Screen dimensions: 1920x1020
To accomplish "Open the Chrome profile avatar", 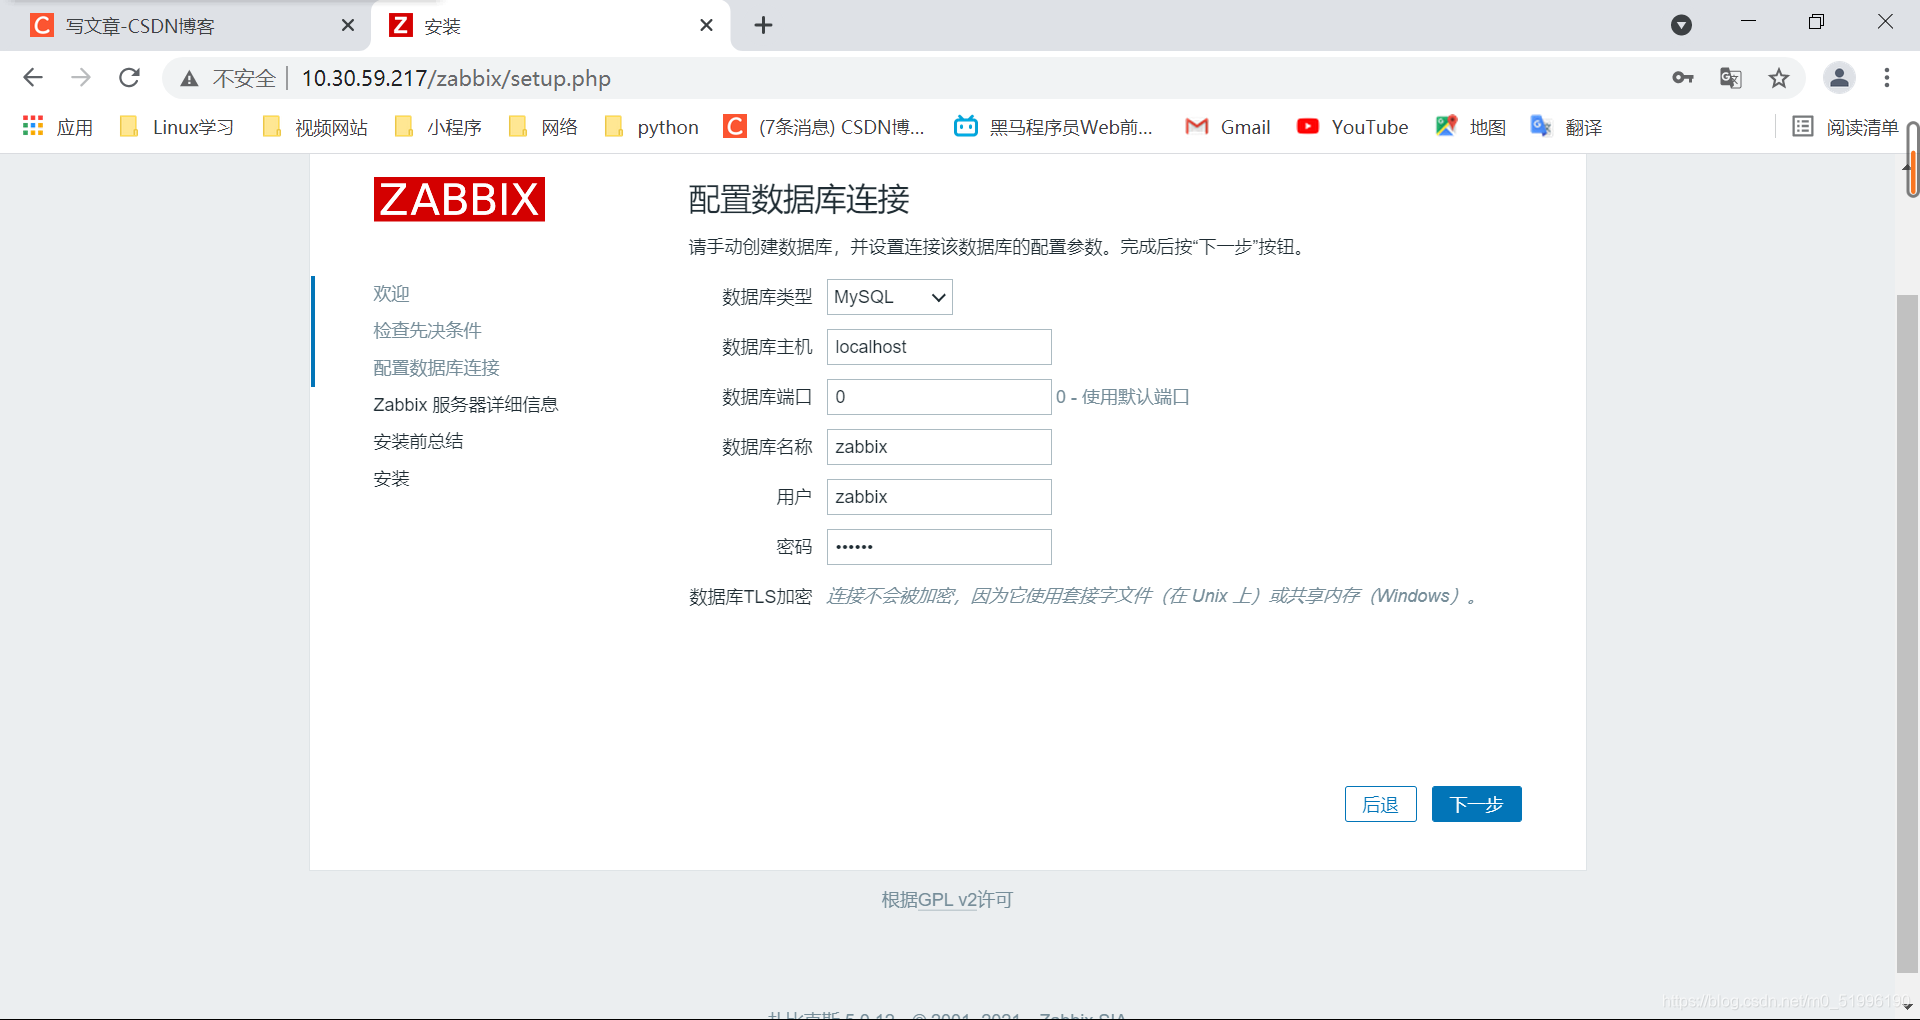I will click(1839, 78).
